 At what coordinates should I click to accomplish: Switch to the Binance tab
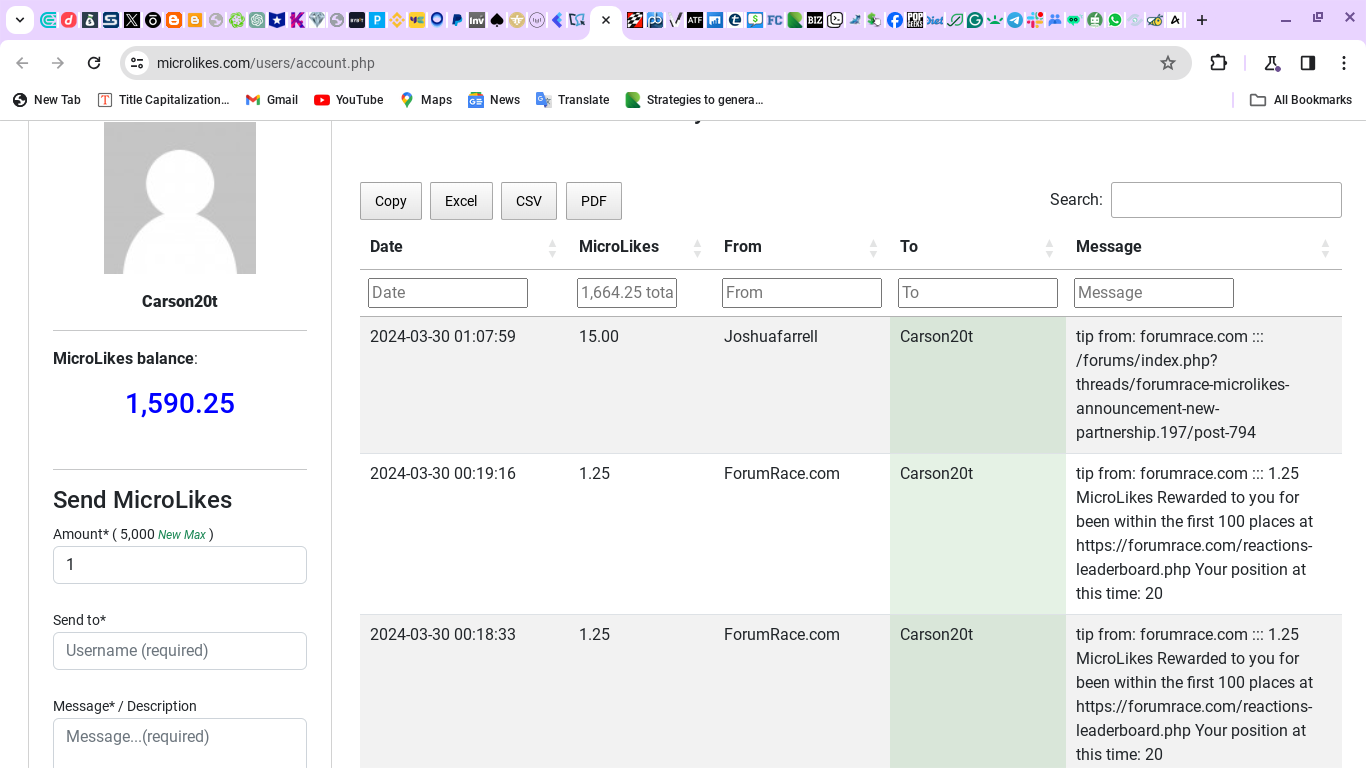tap(396, 20)
